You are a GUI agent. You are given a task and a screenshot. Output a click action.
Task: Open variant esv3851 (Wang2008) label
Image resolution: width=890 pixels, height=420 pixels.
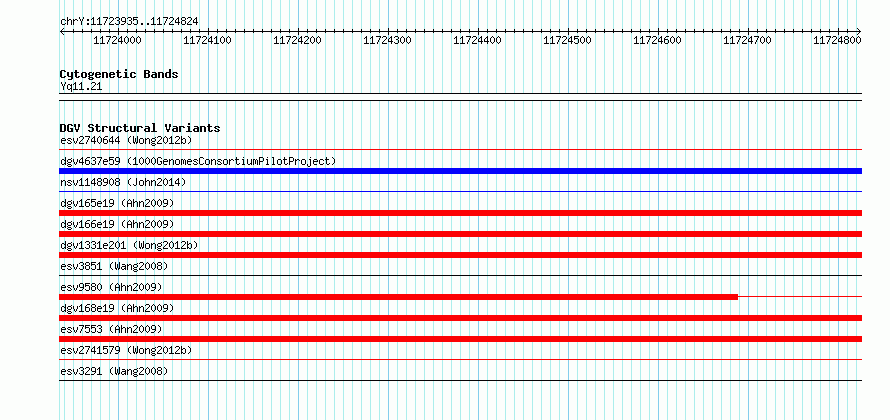(x=114, y=266)
